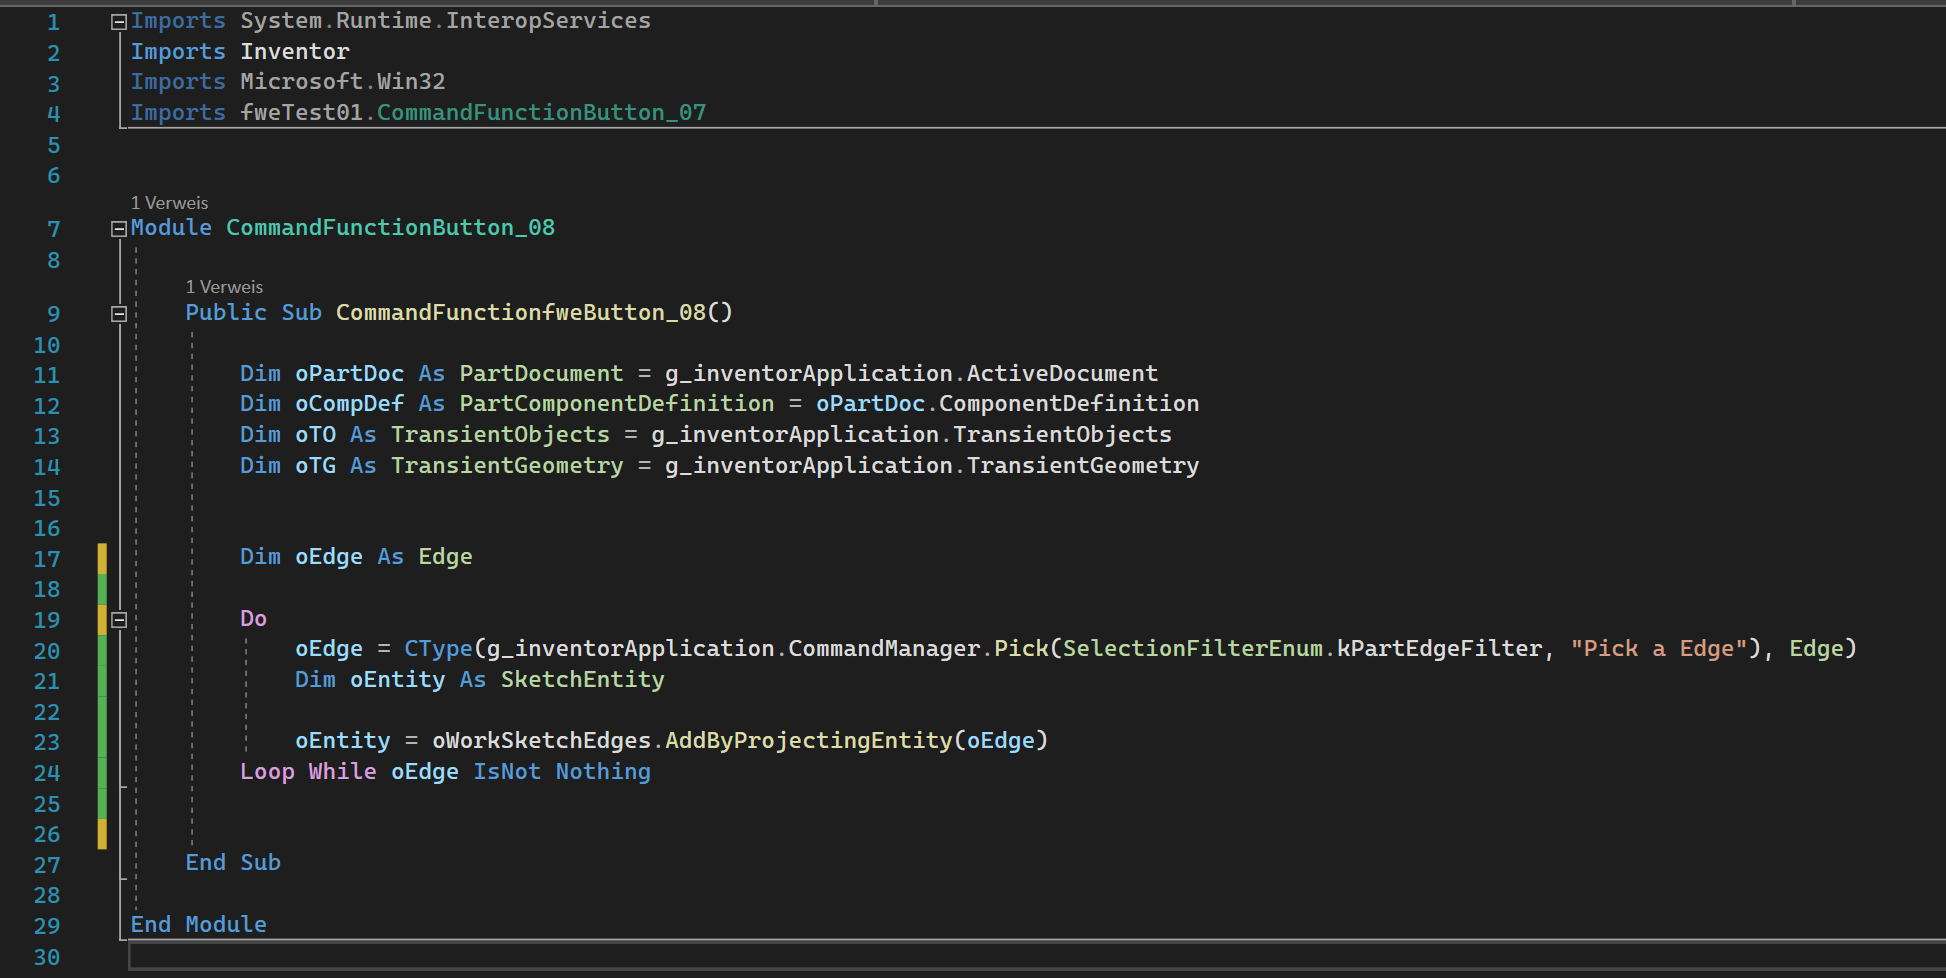Click the kPartEdgeFilter enum member
The image size is (1946, 978).
tap(1439, 649)
